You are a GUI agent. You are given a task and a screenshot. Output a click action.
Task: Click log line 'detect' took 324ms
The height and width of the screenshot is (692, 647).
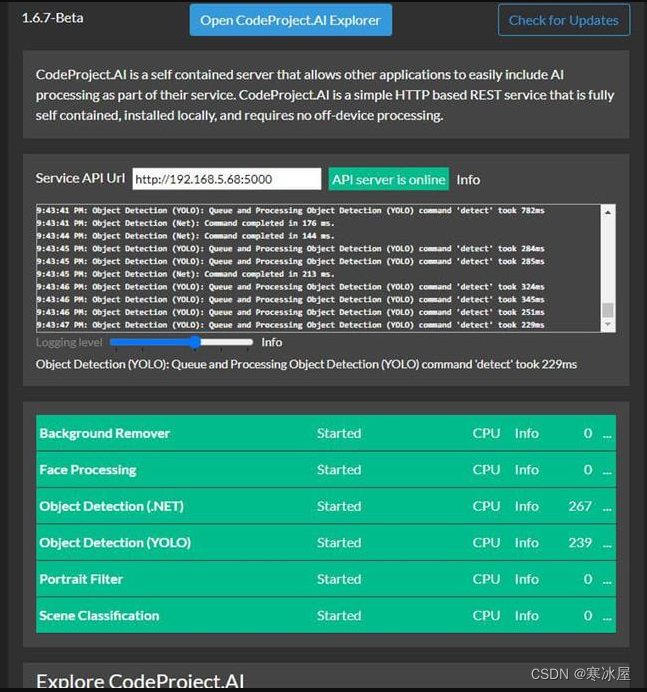click(290, 287)
